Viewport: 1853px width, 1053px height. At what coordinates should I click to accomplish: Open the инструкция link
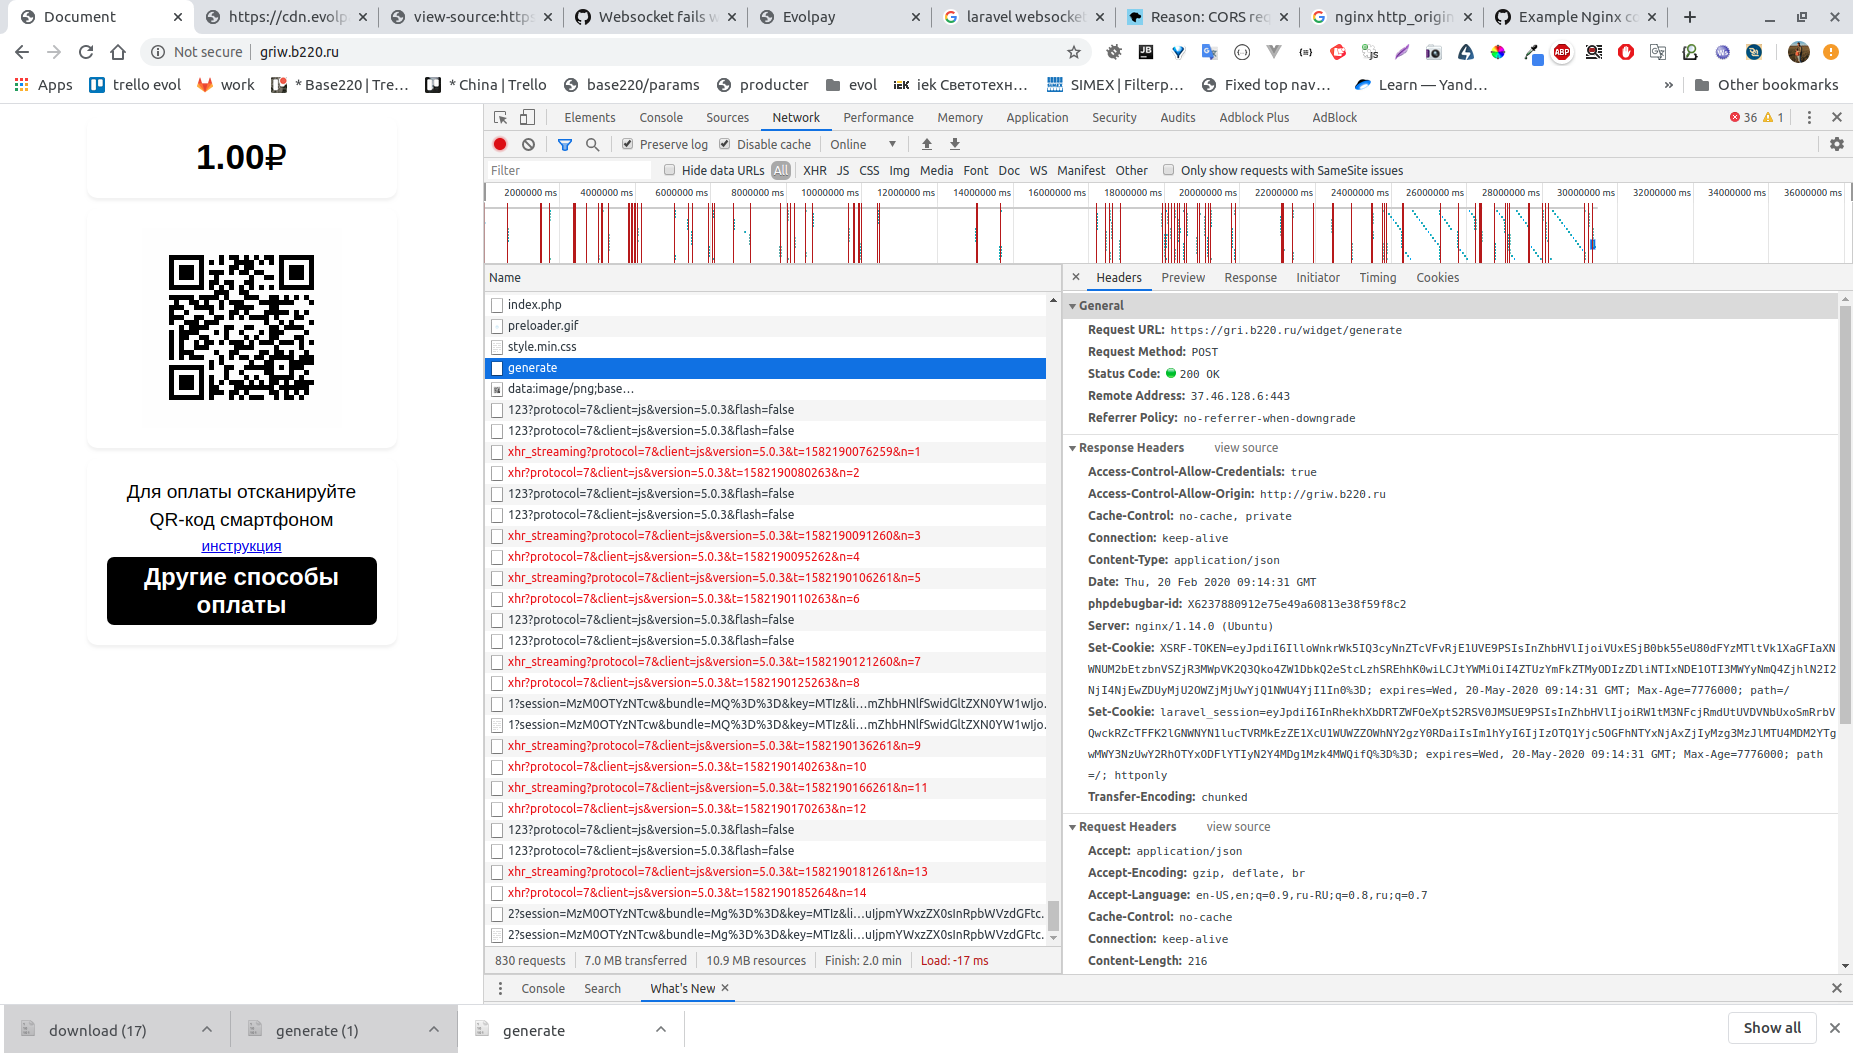click(x=241, y=546)
